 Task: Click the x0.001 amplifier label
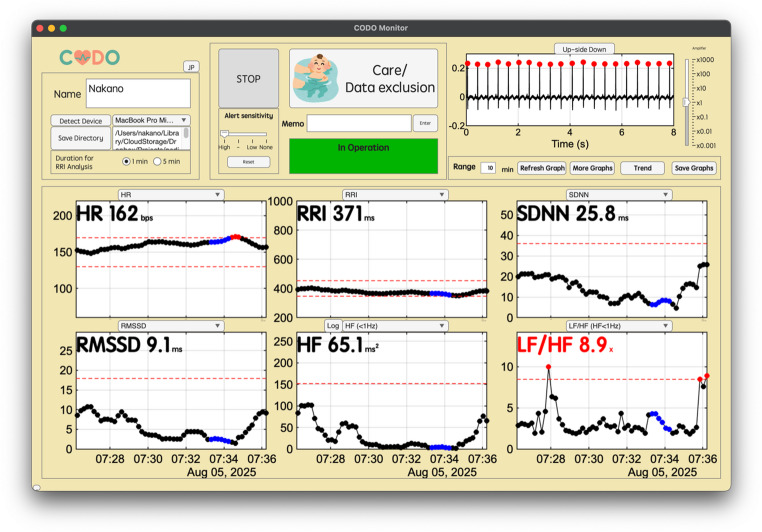point(706,145)
